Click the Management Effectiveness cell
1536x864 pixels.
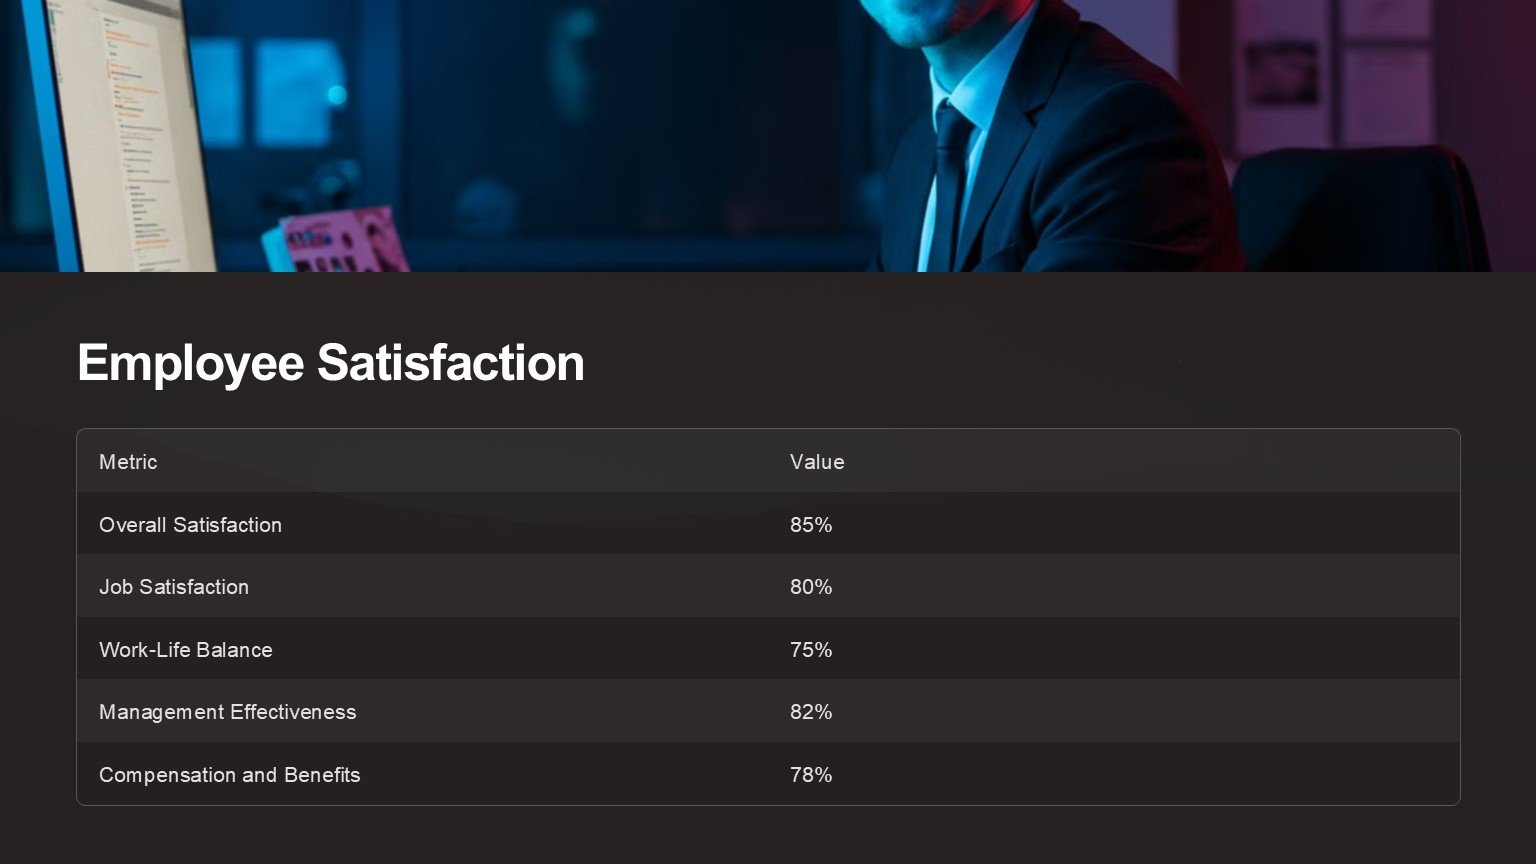[x=228, y=712]
